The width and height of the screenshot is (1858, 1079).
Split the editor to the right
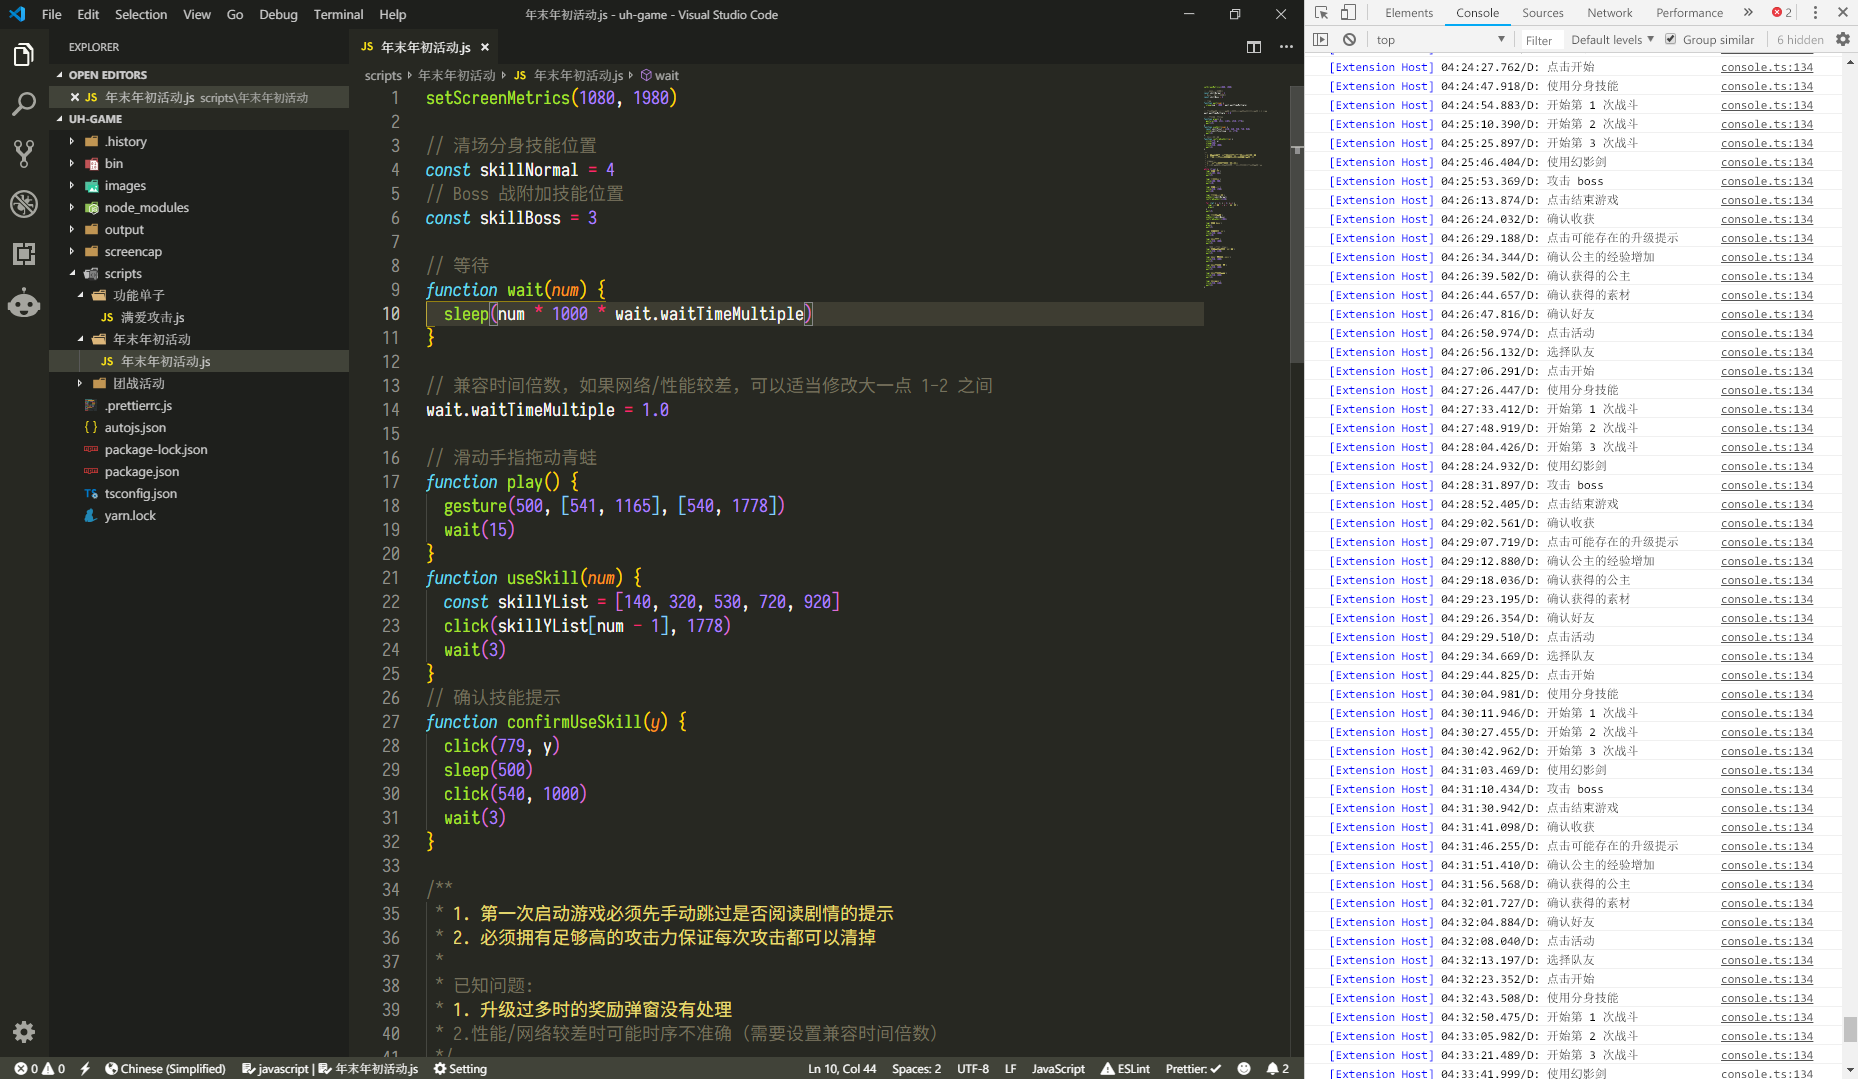(x=1254, y=47)
